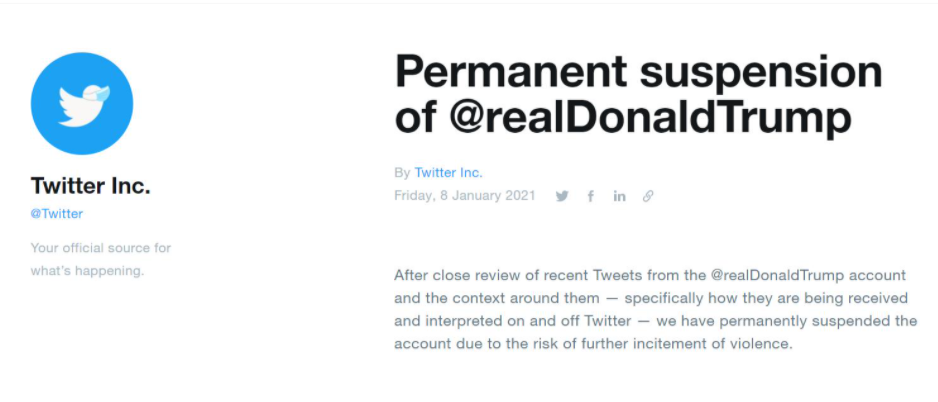Click the date Friday, 8 January 2021

click(465, 196)
